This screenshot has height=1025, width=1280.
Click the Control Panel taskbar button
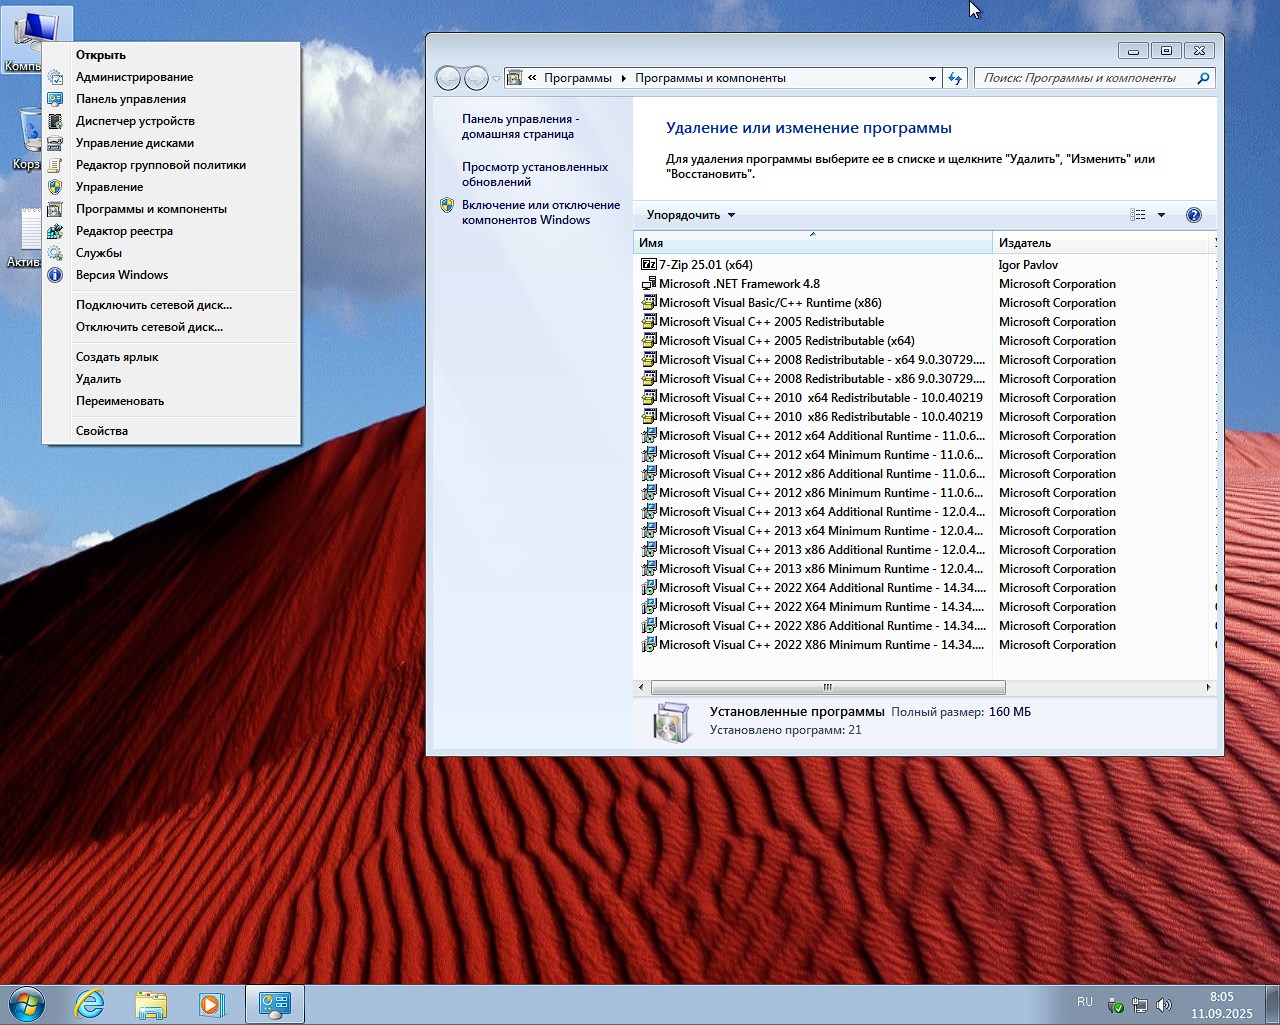point(274,1004)
